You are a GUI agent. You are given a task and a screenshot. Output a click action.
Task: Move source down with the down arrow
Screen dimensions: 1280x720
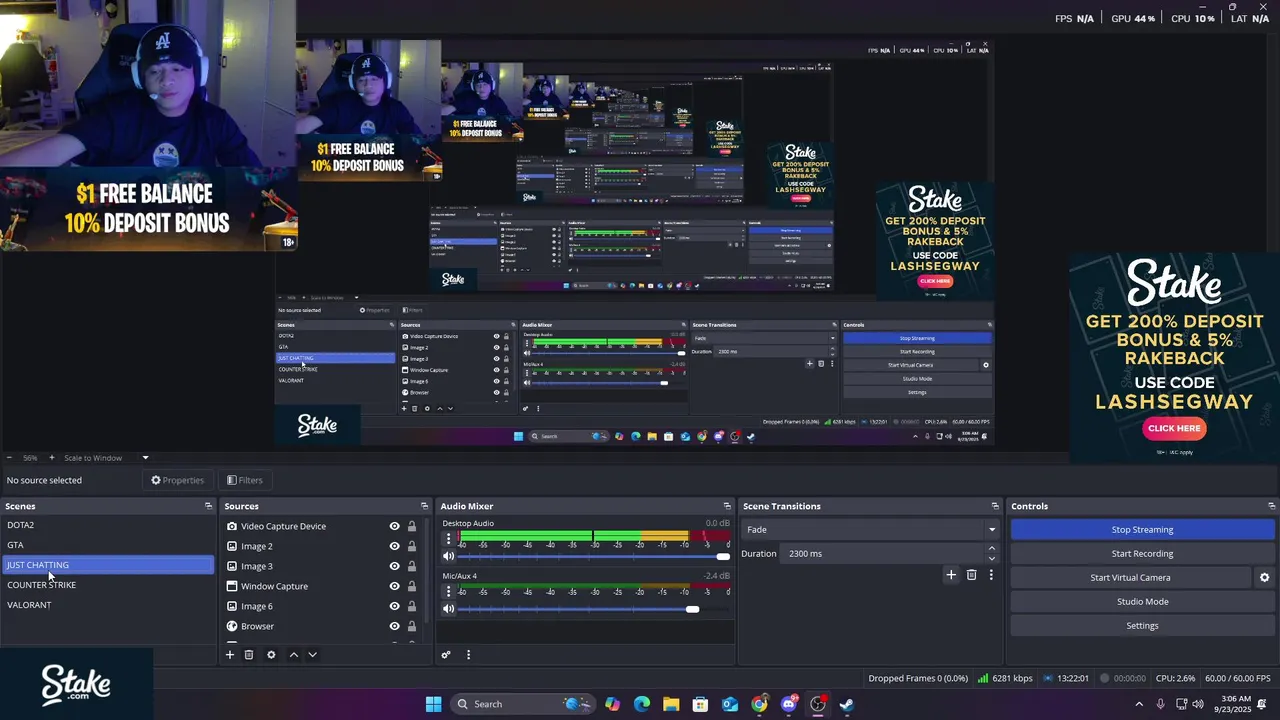(x=312, y=655)
